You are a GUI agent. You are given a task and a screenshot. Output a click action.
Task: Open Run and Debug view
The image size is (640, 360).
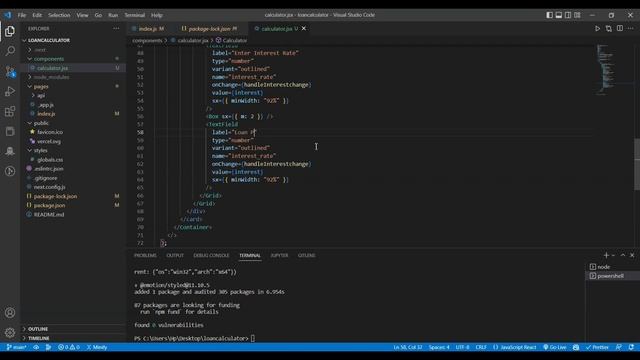click(10, 91)
